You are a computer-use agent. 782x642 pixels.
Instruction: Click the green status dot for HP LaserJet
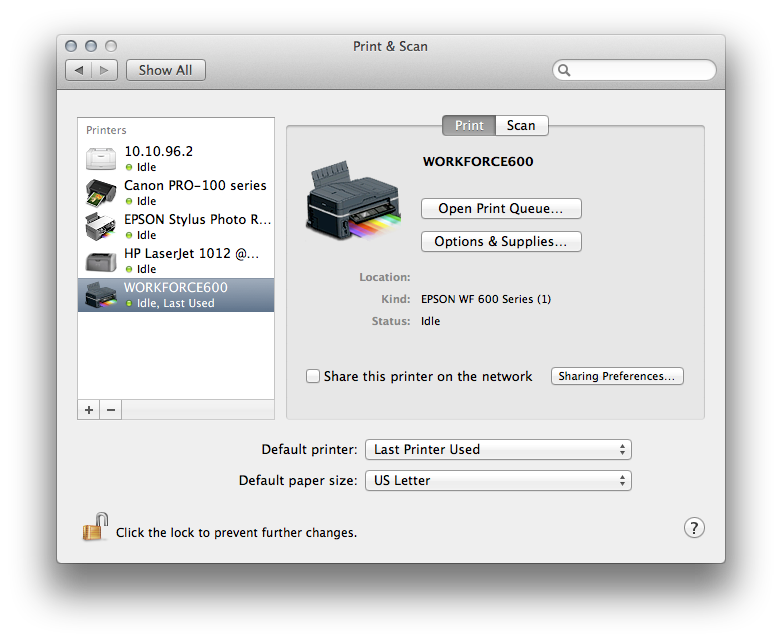129,269
